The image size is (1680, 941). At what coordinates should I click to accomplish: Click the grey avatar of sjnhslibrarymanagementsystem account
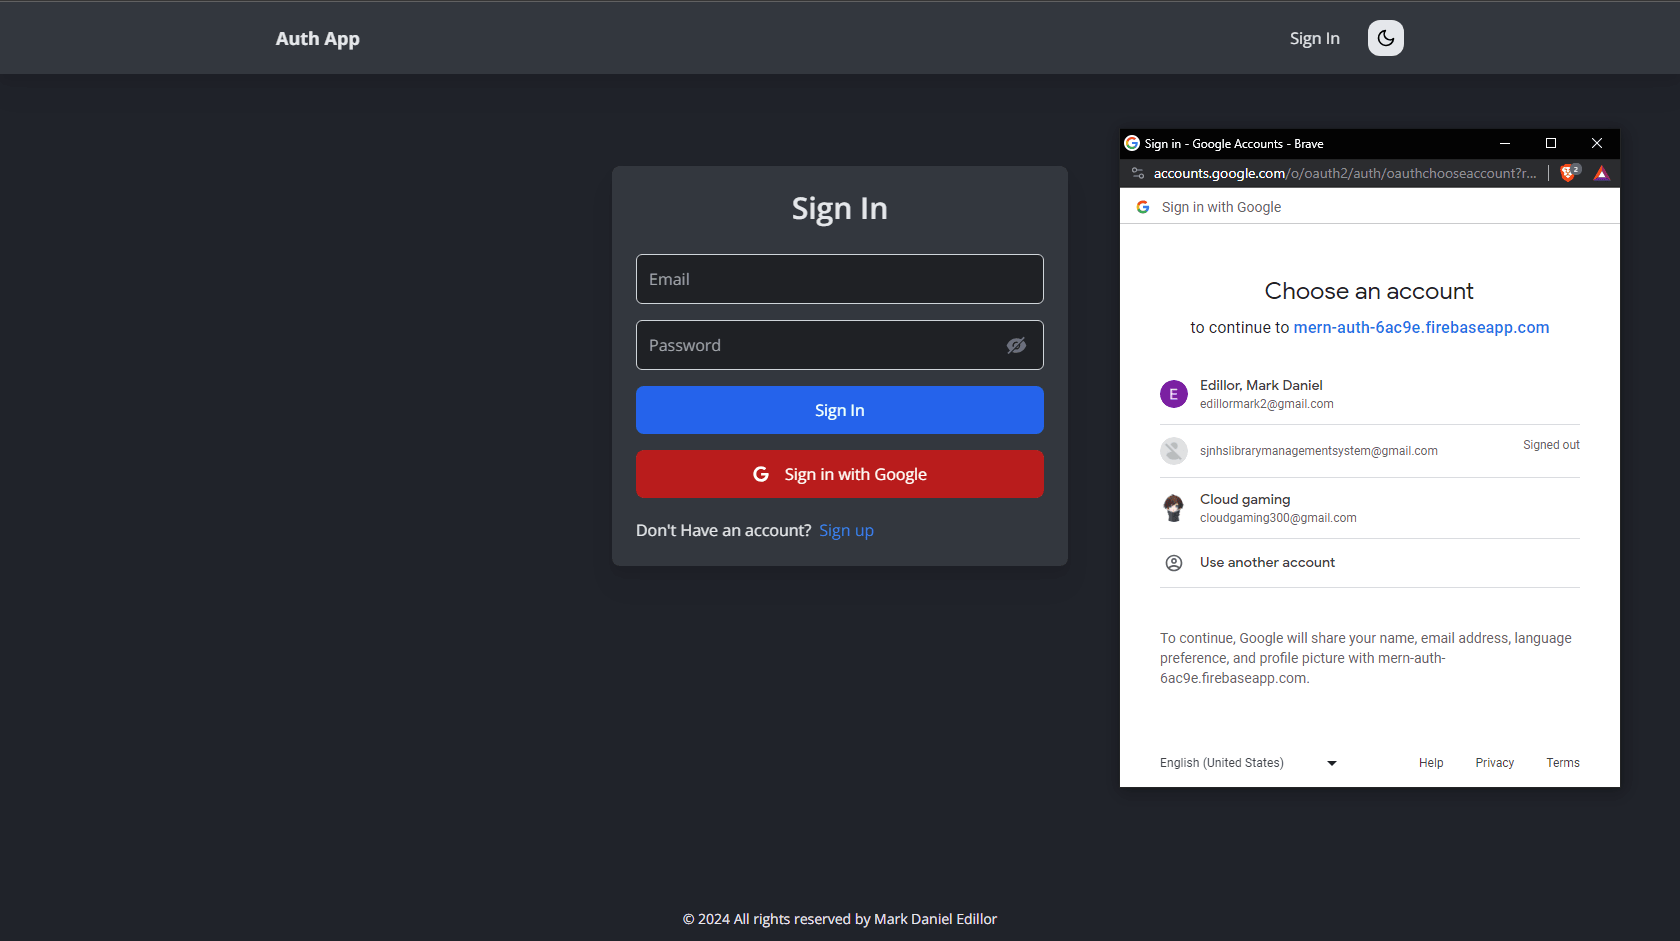point(1174,451)
